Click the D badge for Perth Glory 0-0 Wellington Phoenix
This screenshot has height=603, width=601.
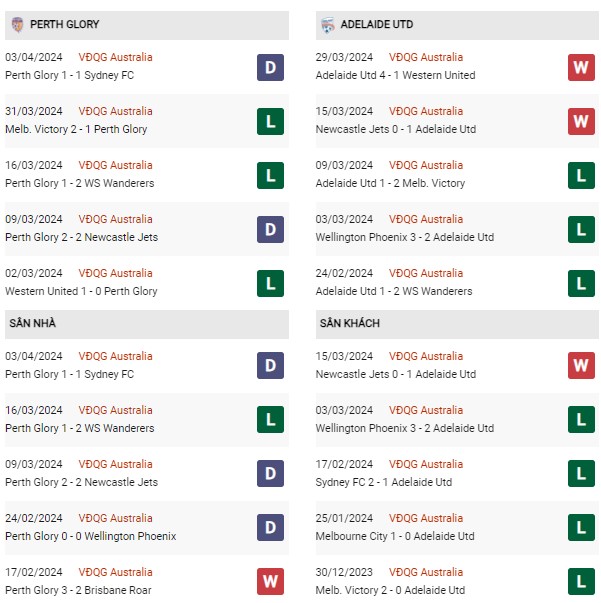tap(270, 527)
